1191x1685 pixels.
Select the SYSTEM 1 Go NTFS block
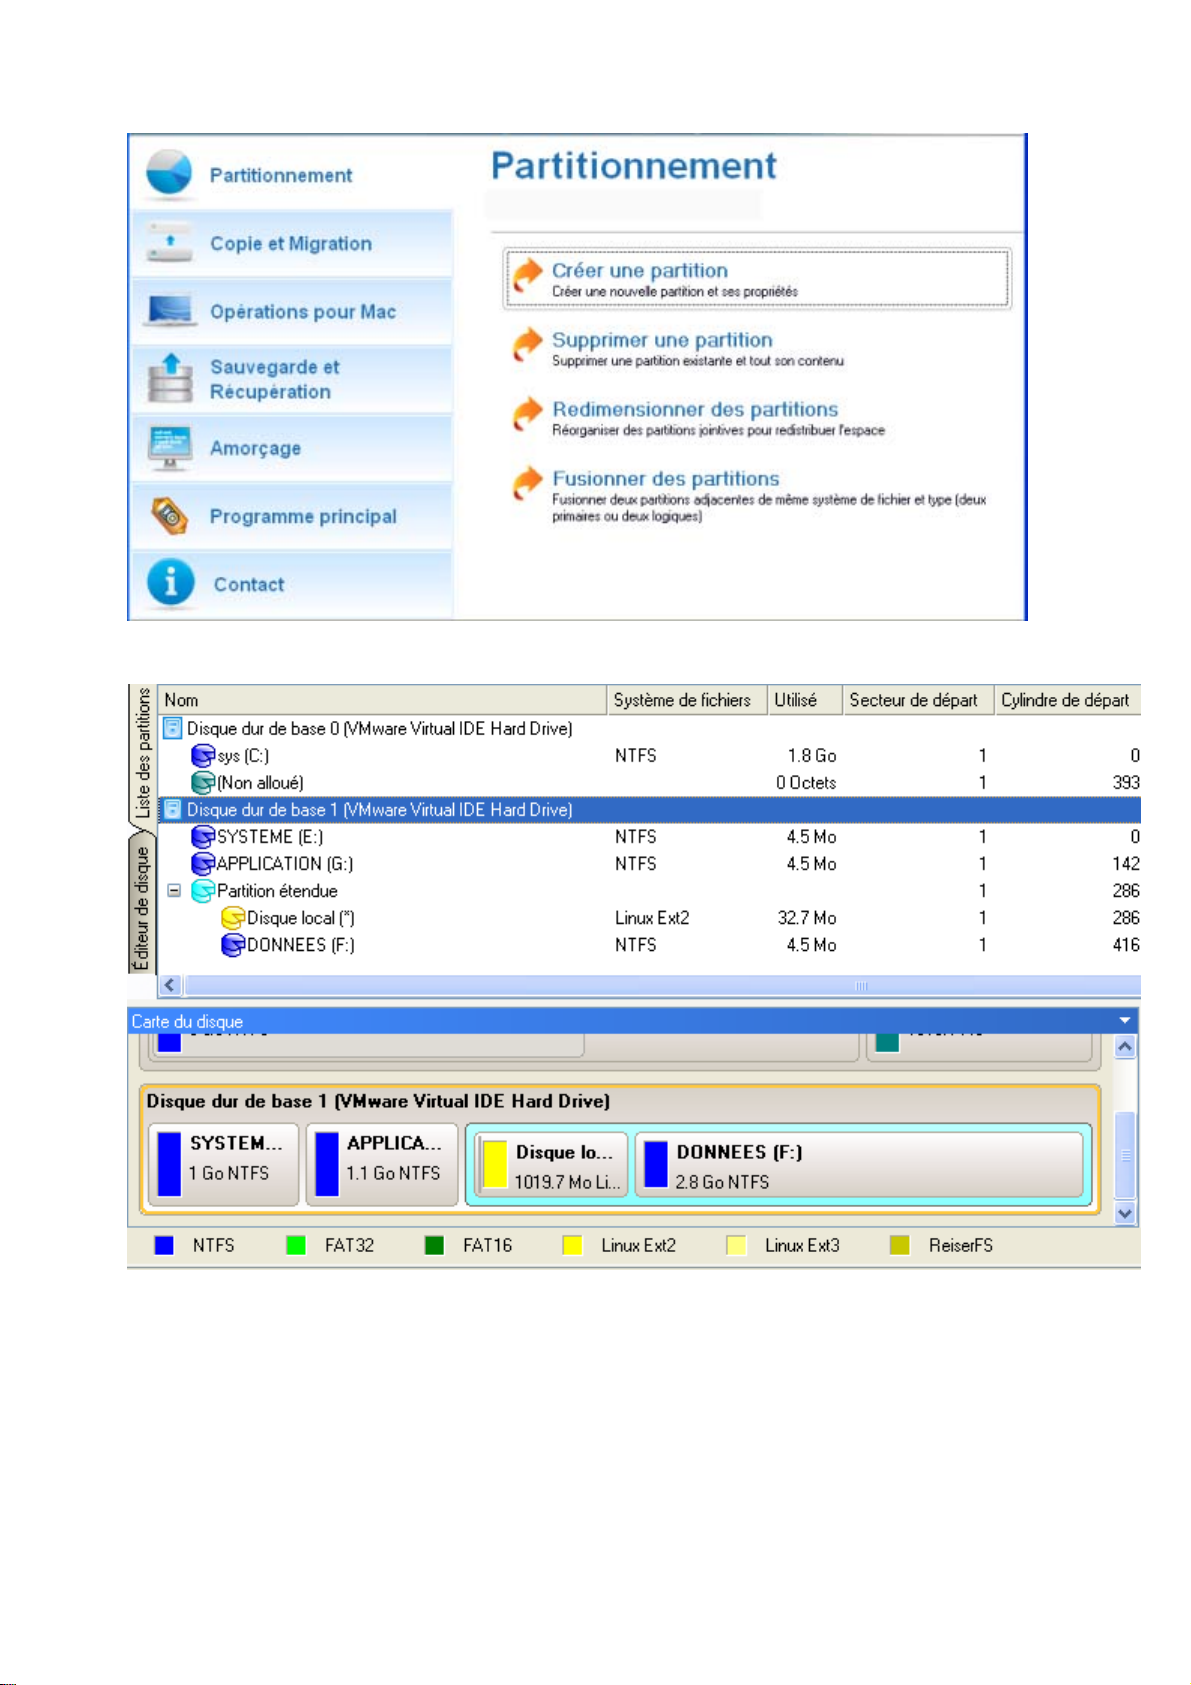(224, 1163)
